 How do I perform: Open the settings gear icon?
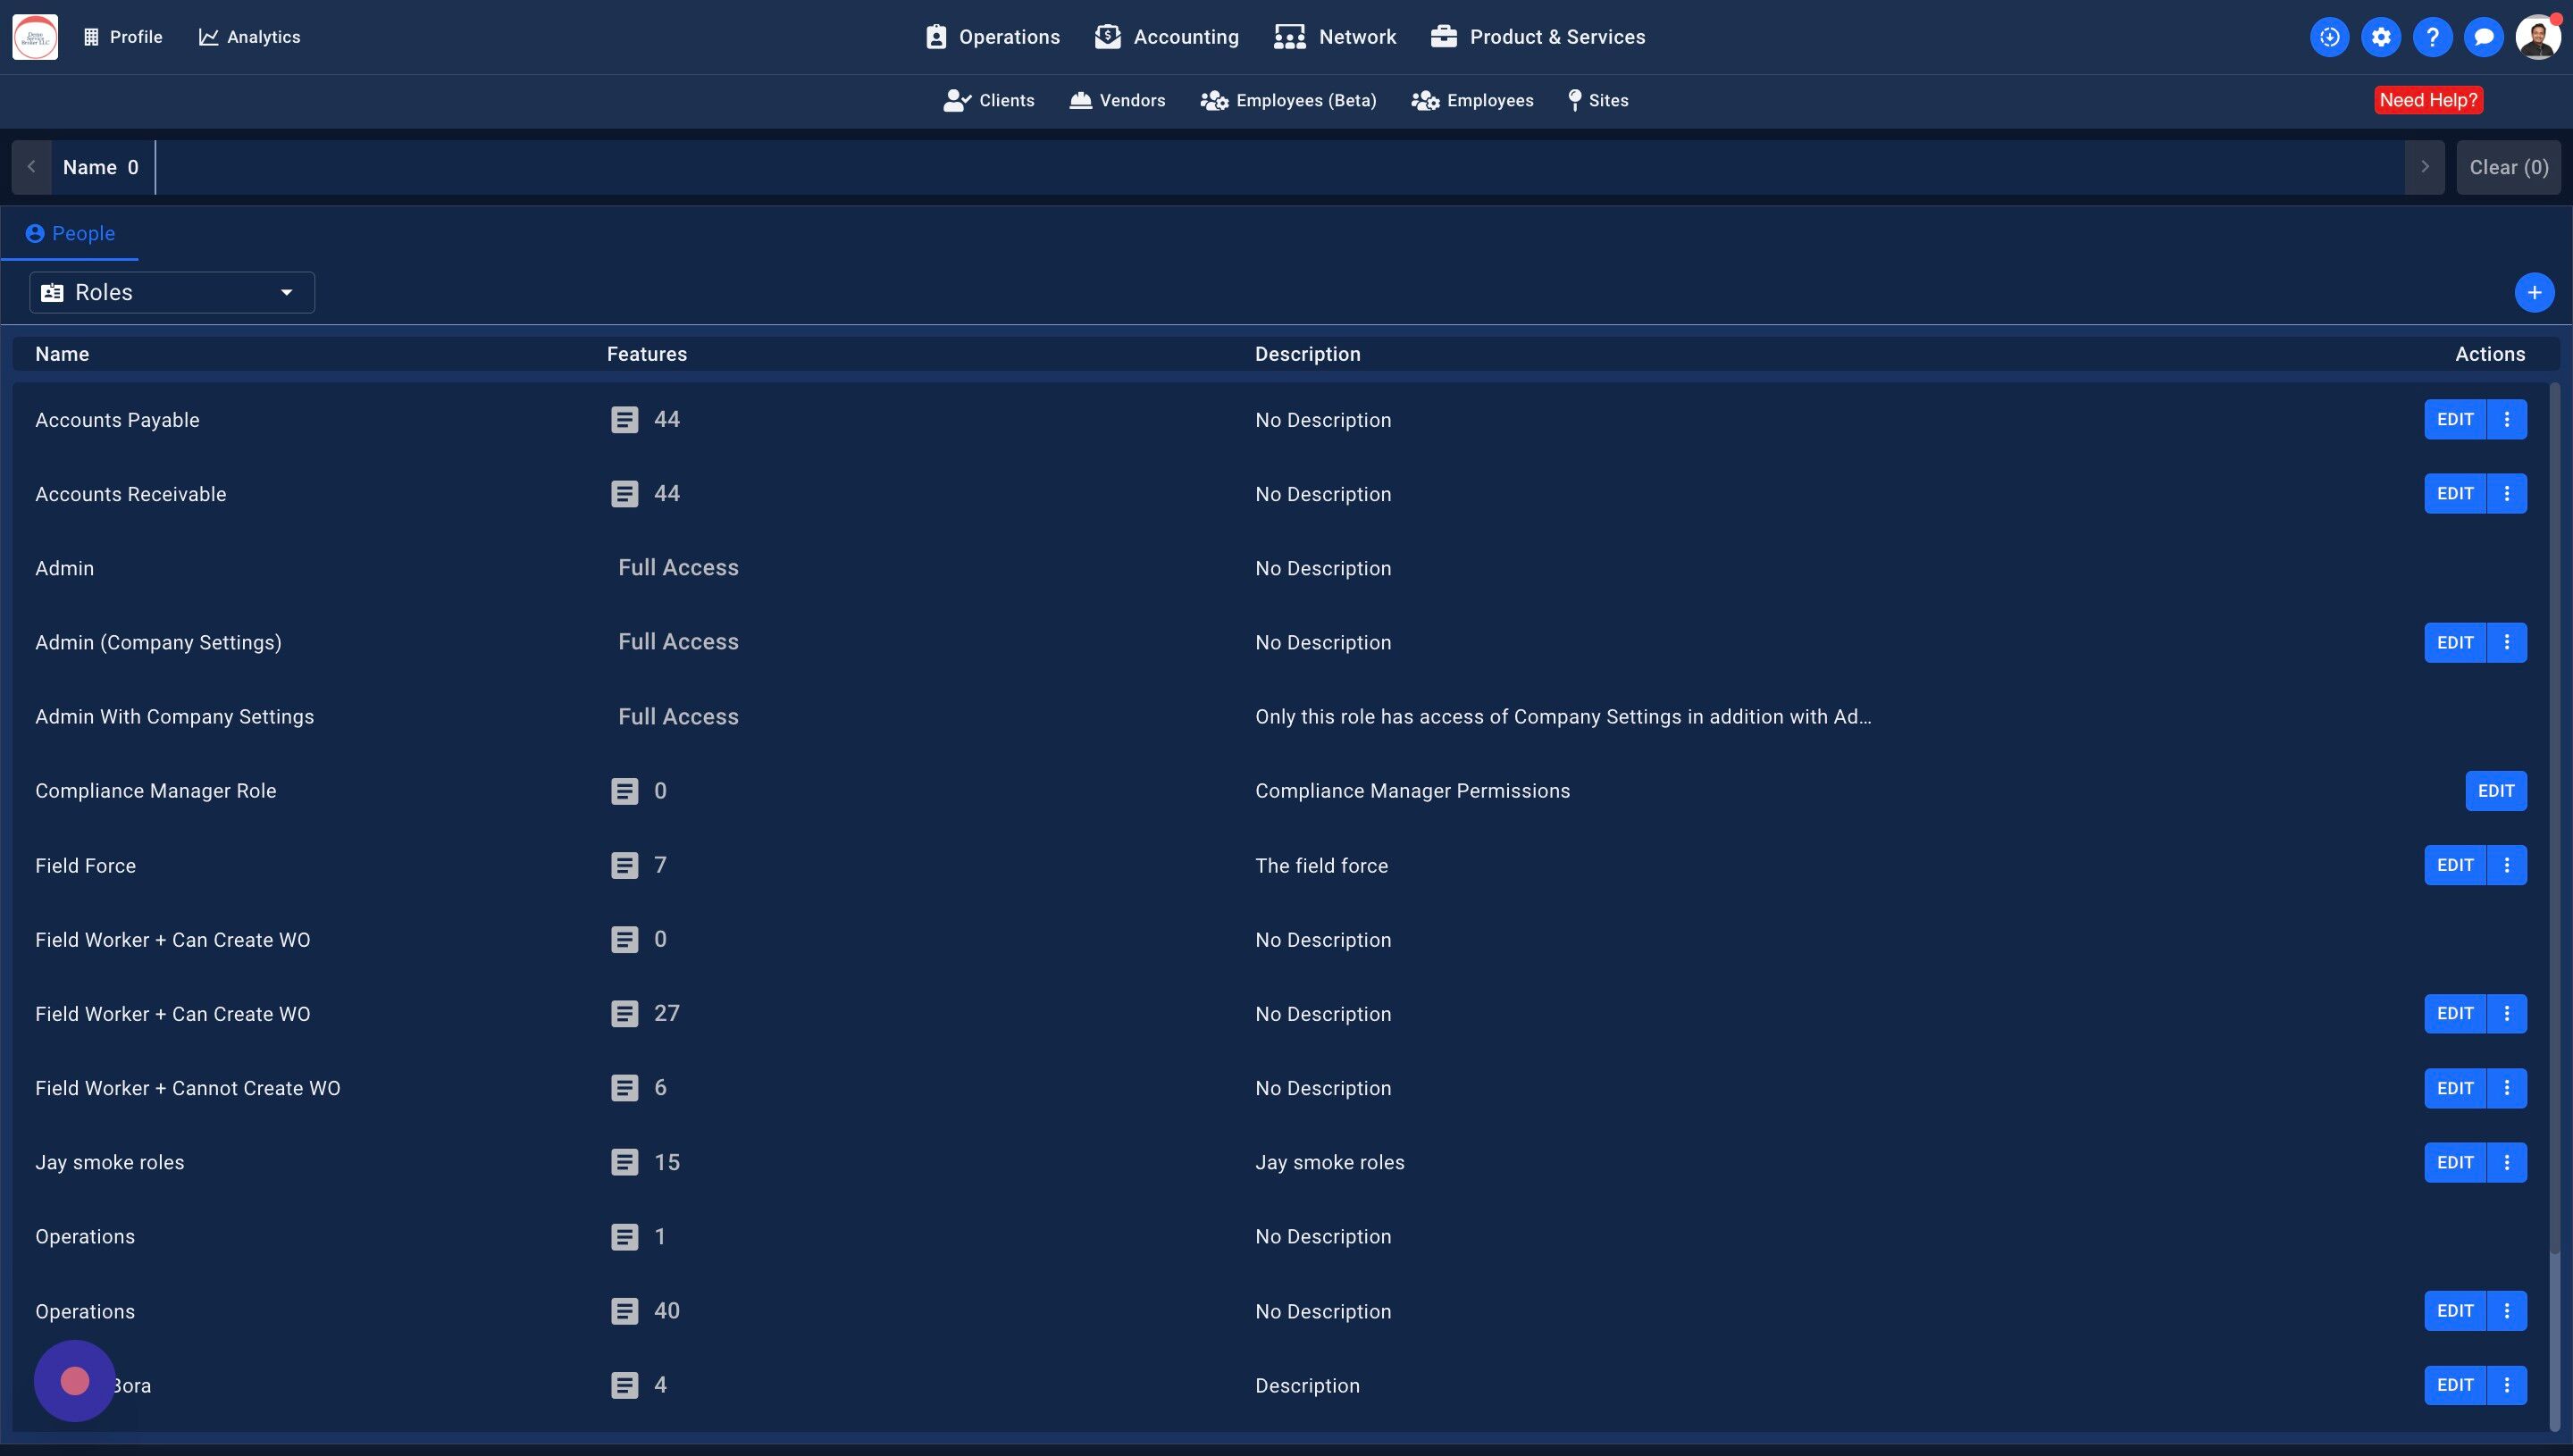click(2380, 37)
